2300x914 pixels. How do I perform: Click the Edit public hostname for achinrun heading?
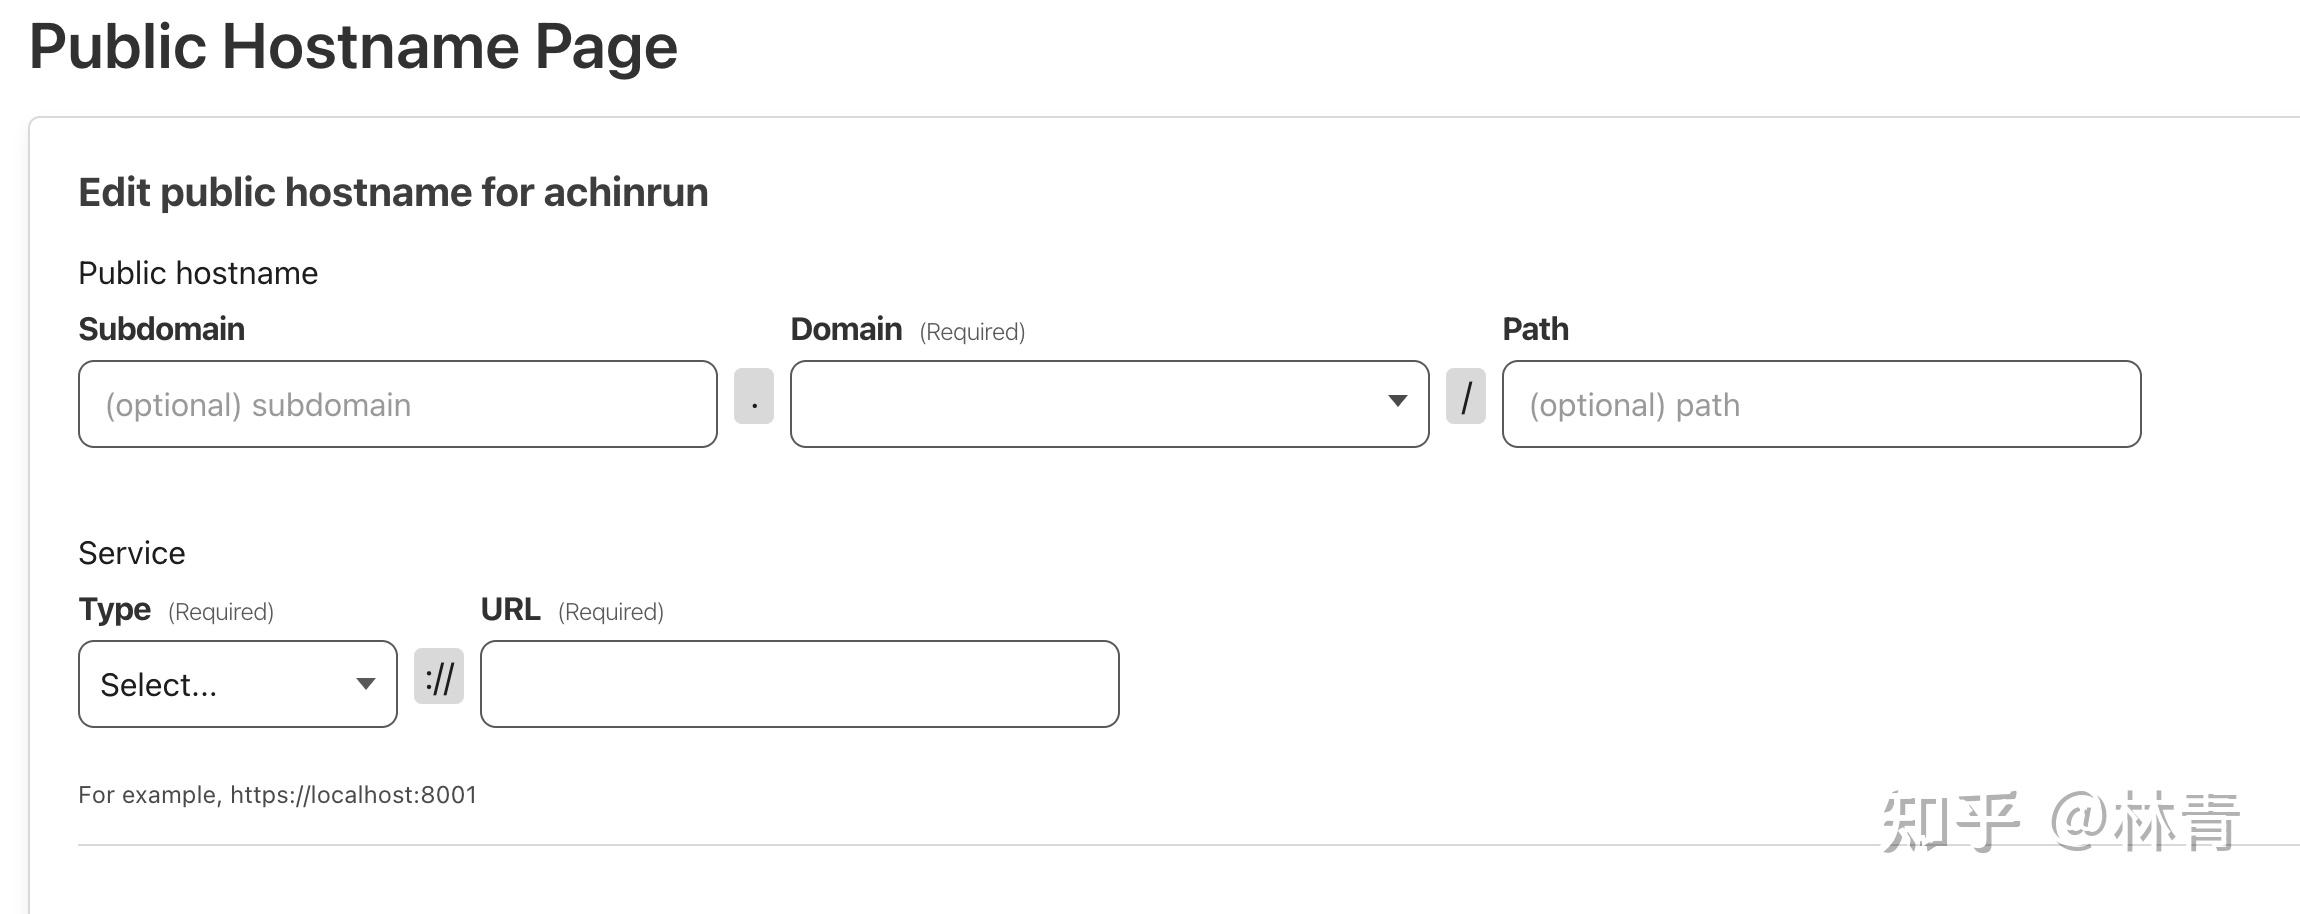pyautogui.click(x=393, y=191)
